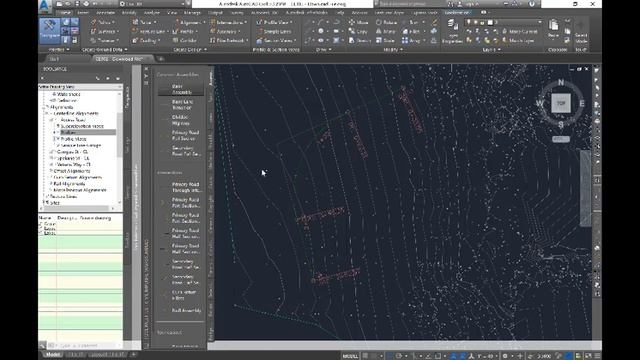Expand the Create Ground Data panel
640x360 pixels.
(x=104, y=49)
